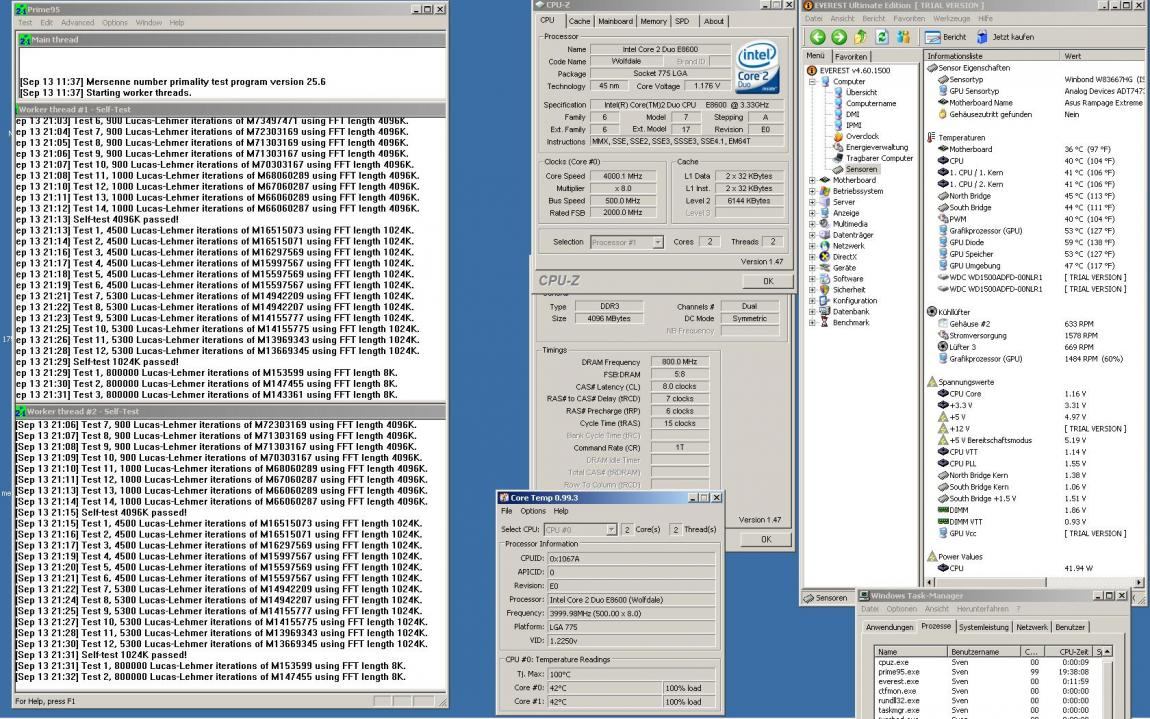
Task: Switch to Task Manager Netzwerk tab
Action: [1032, 627]
